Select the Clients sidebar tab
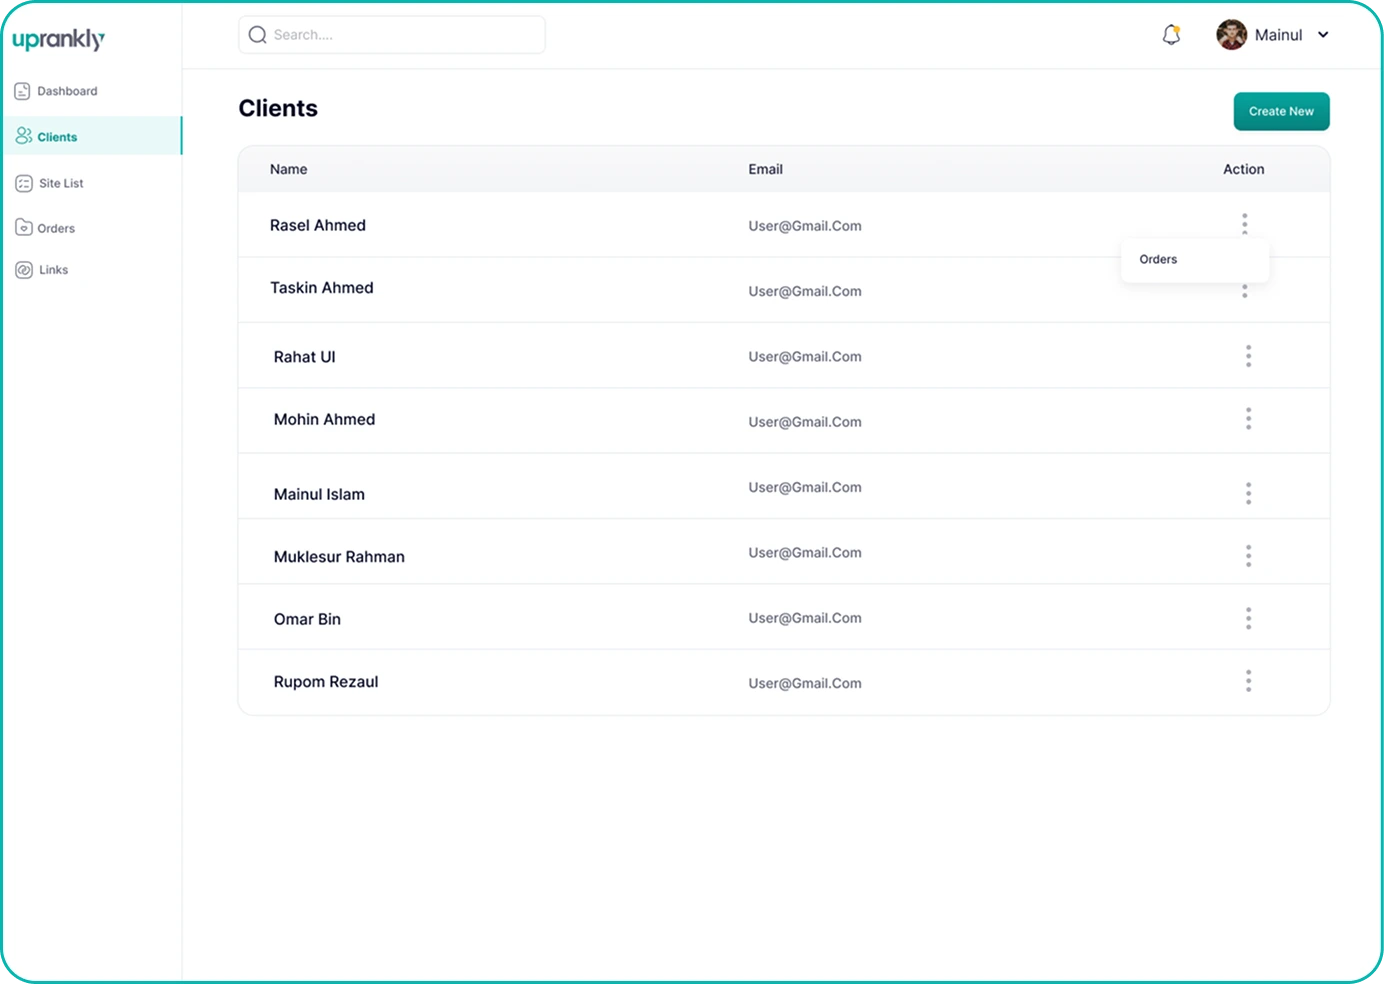Viewport: 1384px width, 984px height. coord(91,136)
